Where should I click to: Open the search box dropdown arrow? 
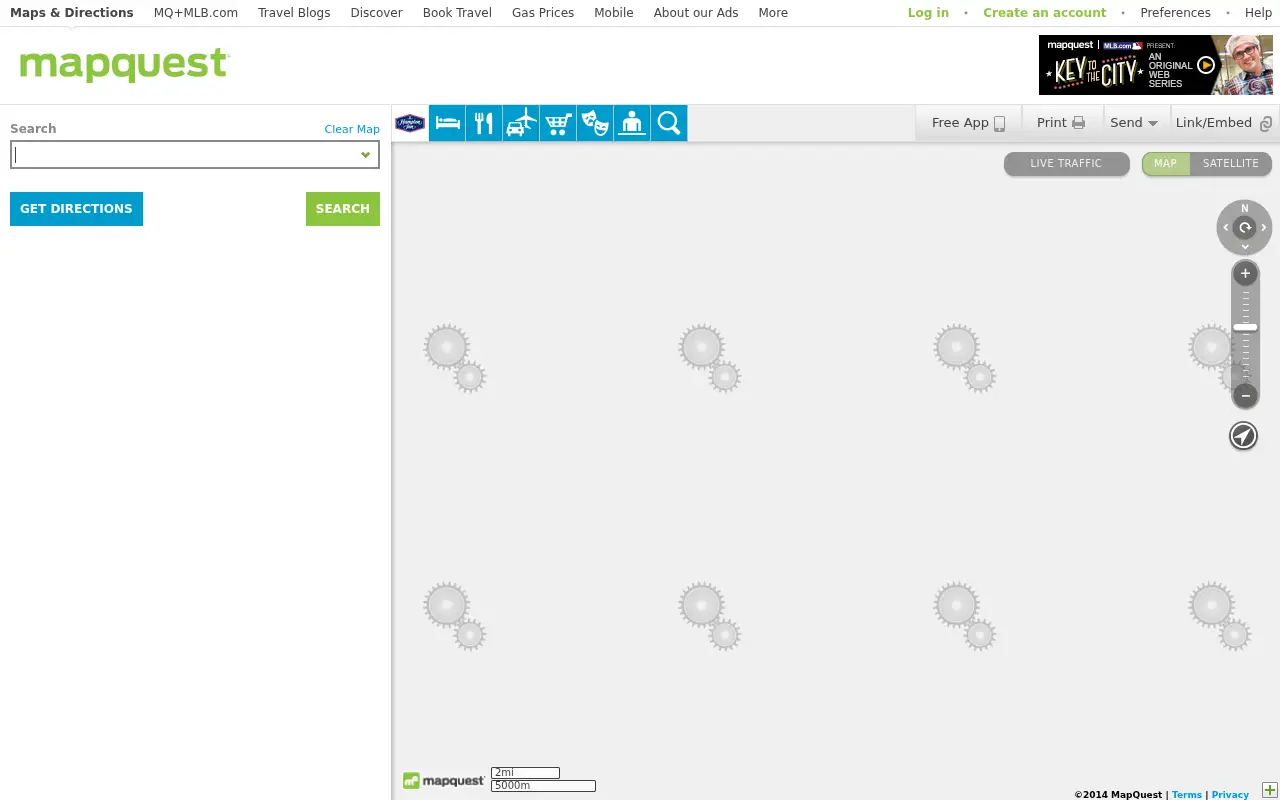point(366,155)
